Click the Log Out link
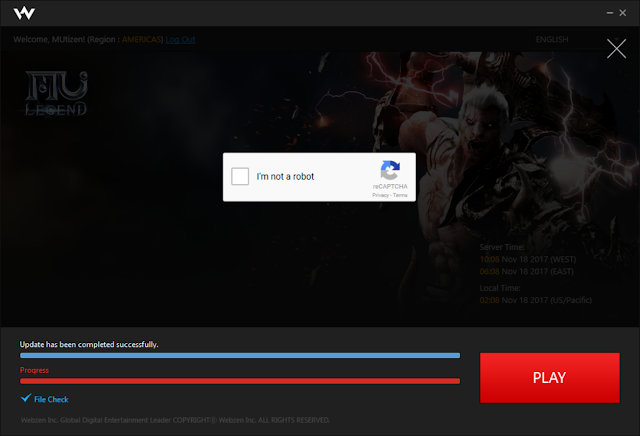This screenshot has width=640, height=436. (x=180, y=40)
